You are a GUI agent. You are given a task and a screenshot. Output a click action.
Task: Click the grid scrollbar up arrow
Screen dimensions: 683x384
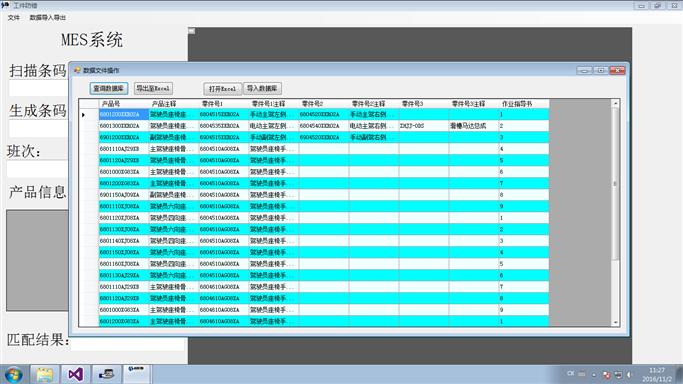[x=615, y=103]
